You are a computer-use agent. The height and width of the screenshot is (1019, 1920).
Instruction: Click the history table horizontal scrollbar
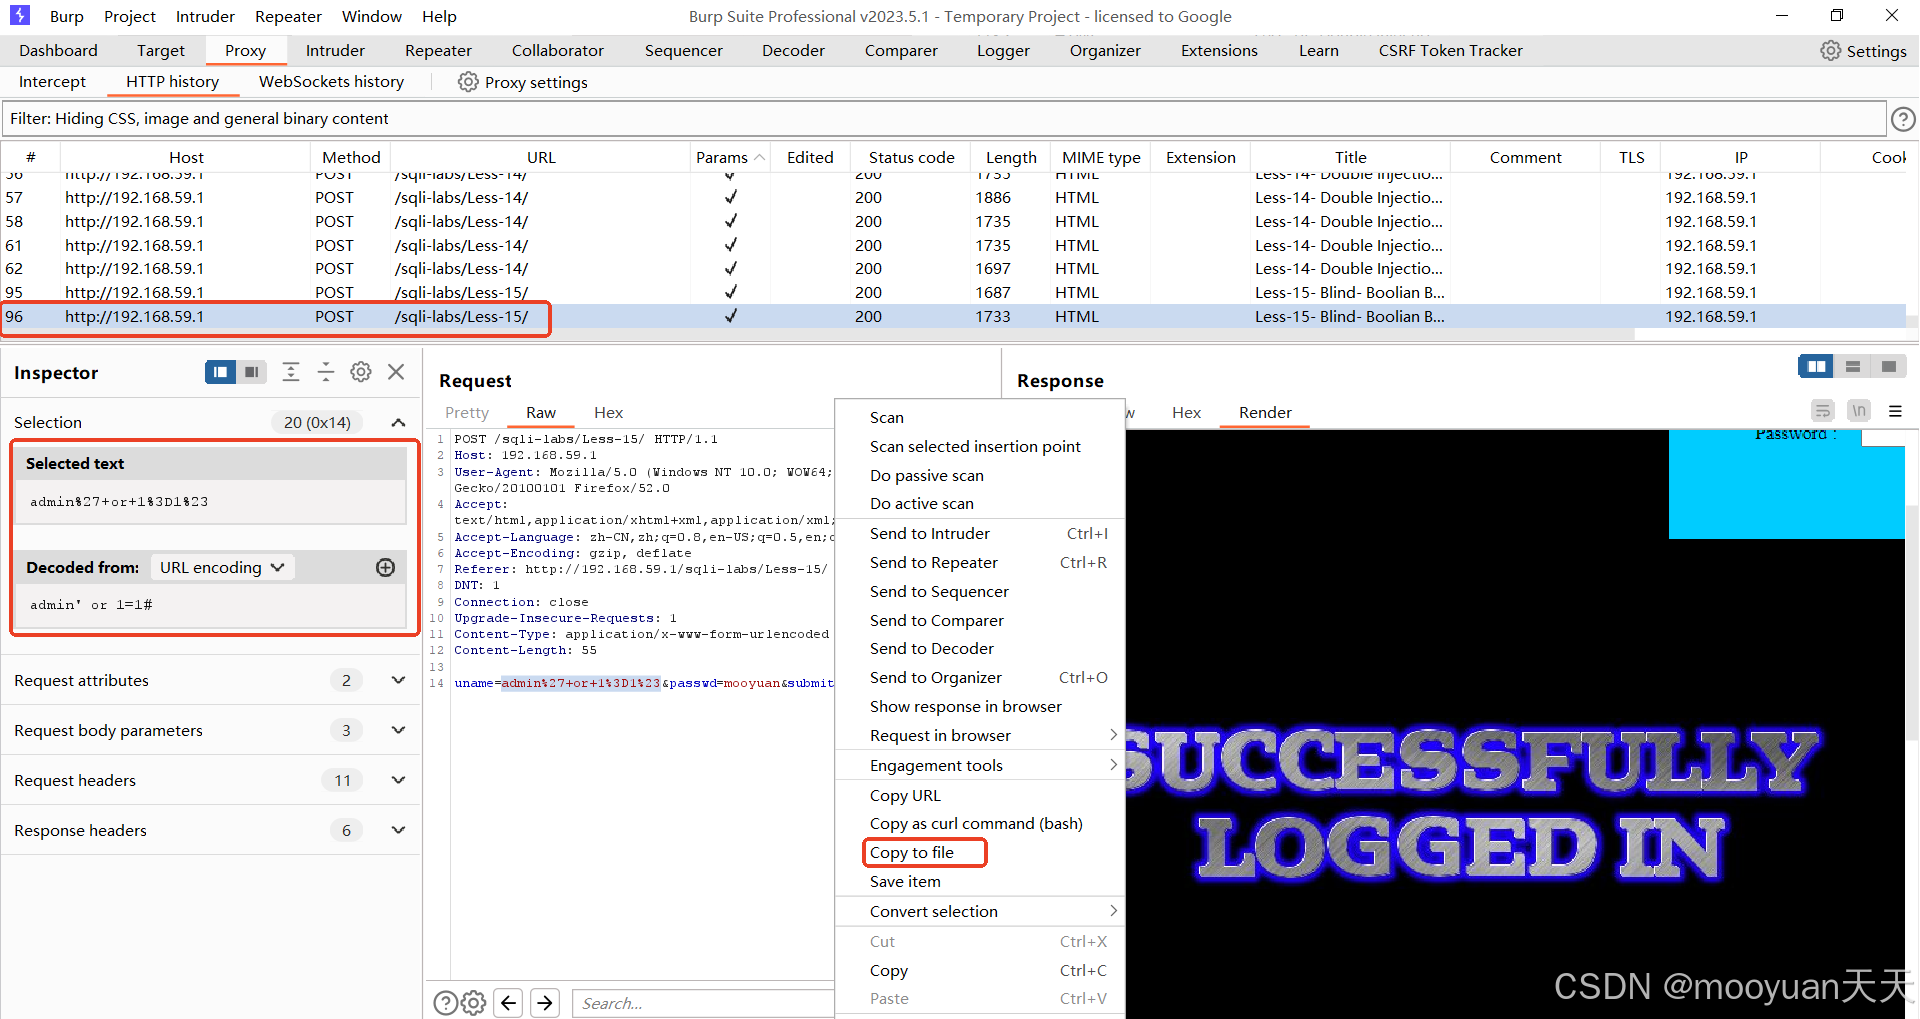click(x=818, y=334)
